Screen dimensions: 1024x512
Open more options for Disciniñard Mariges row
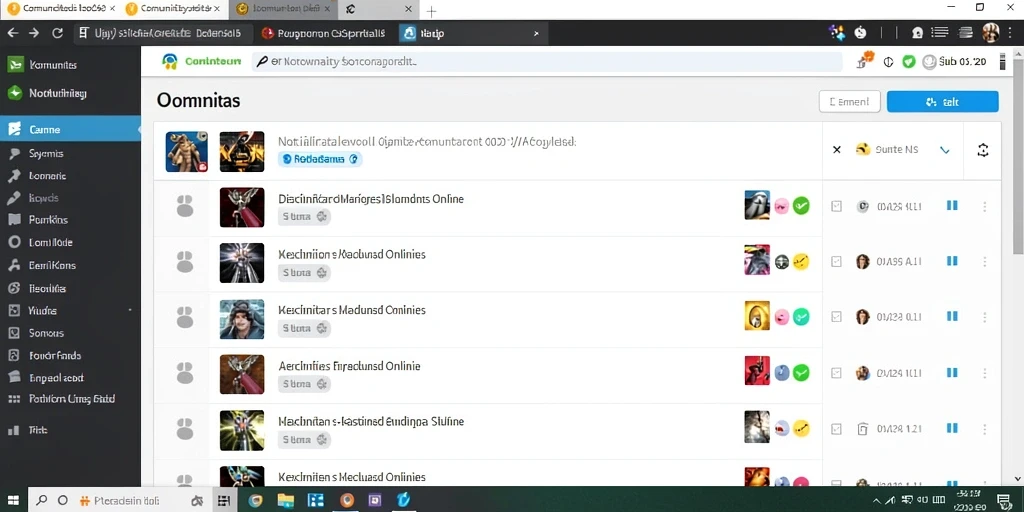[985, 206]
